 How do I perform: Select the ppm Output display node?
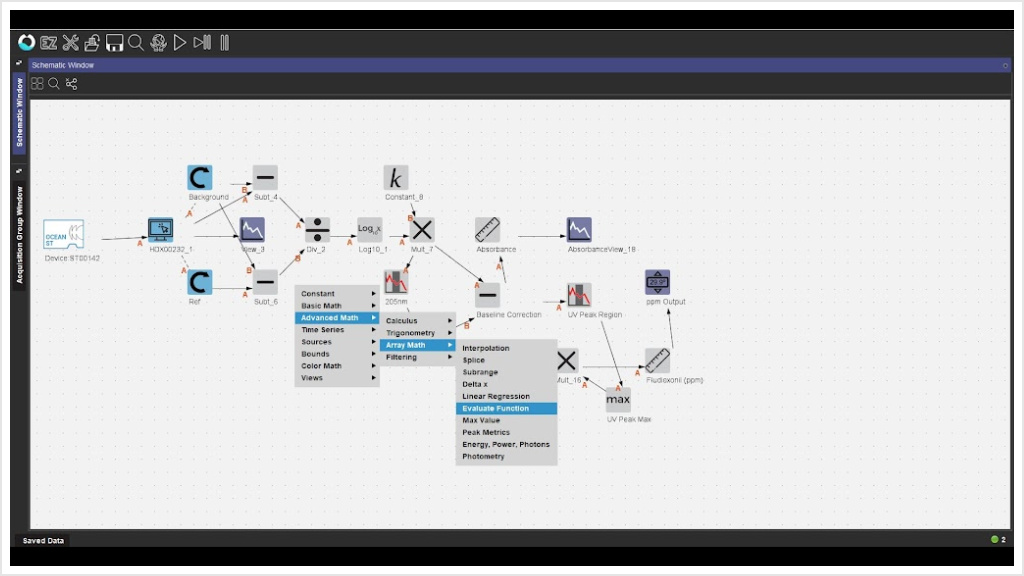(x=657, y=282)
